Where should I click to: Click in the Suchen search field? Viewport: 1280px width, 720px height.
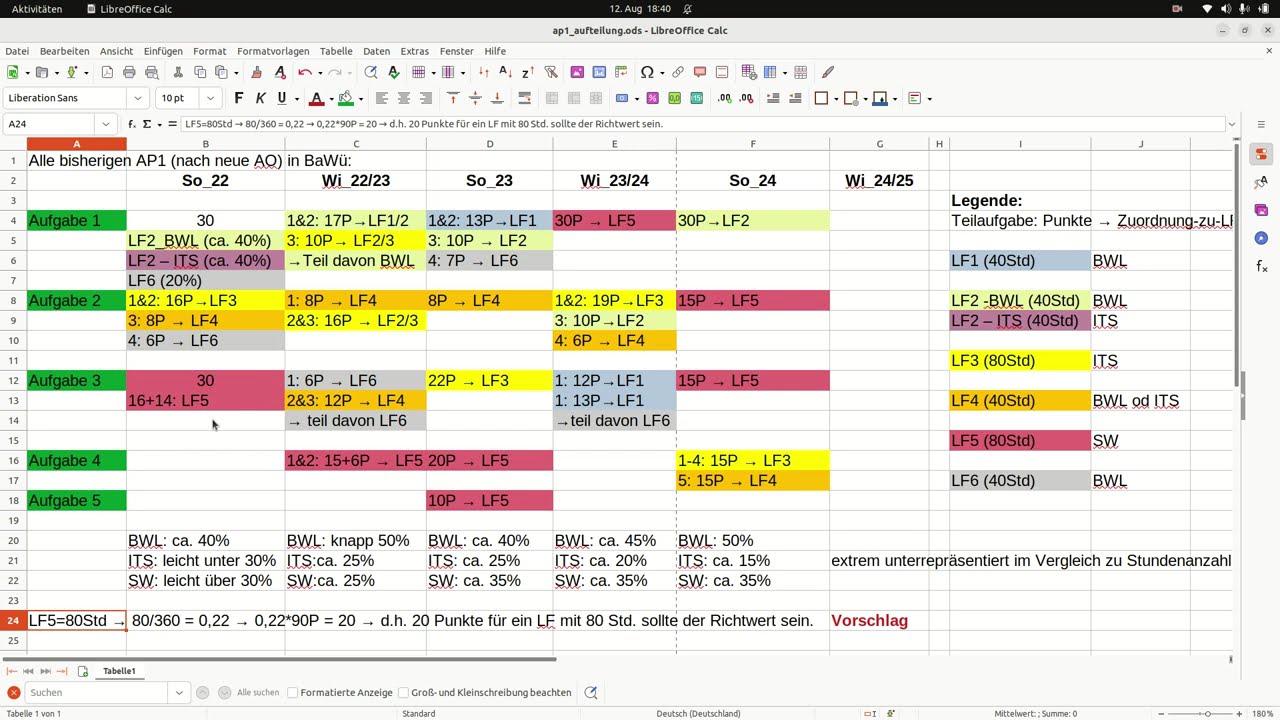[x=97, y=692]
